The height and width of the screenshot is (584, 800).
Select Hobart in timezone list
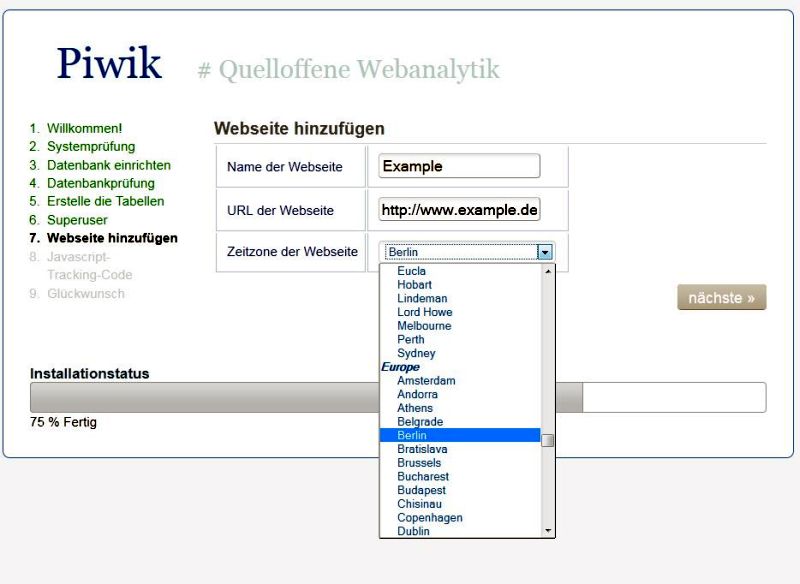[x=460, y=285]
